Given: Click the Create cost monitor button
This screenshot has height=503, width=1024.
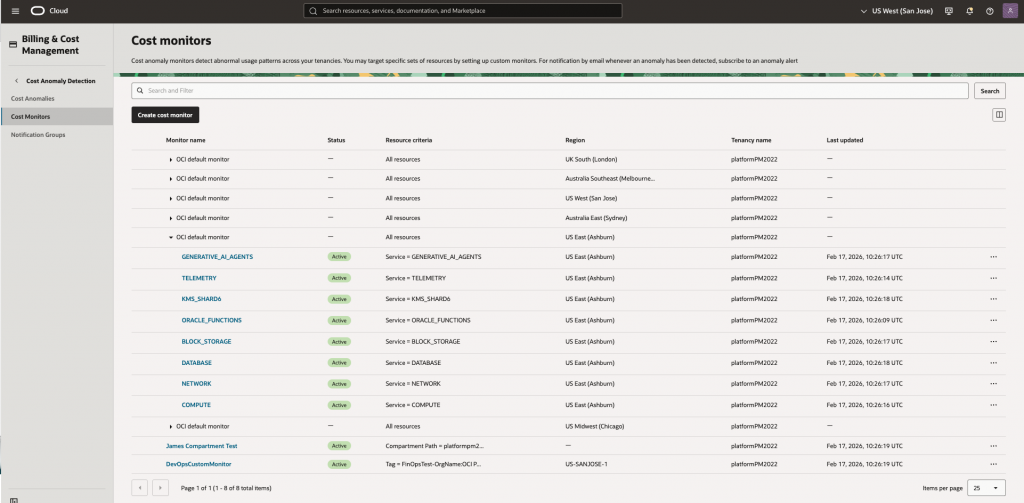Looking at the screenshot, I should coord(165,115).
